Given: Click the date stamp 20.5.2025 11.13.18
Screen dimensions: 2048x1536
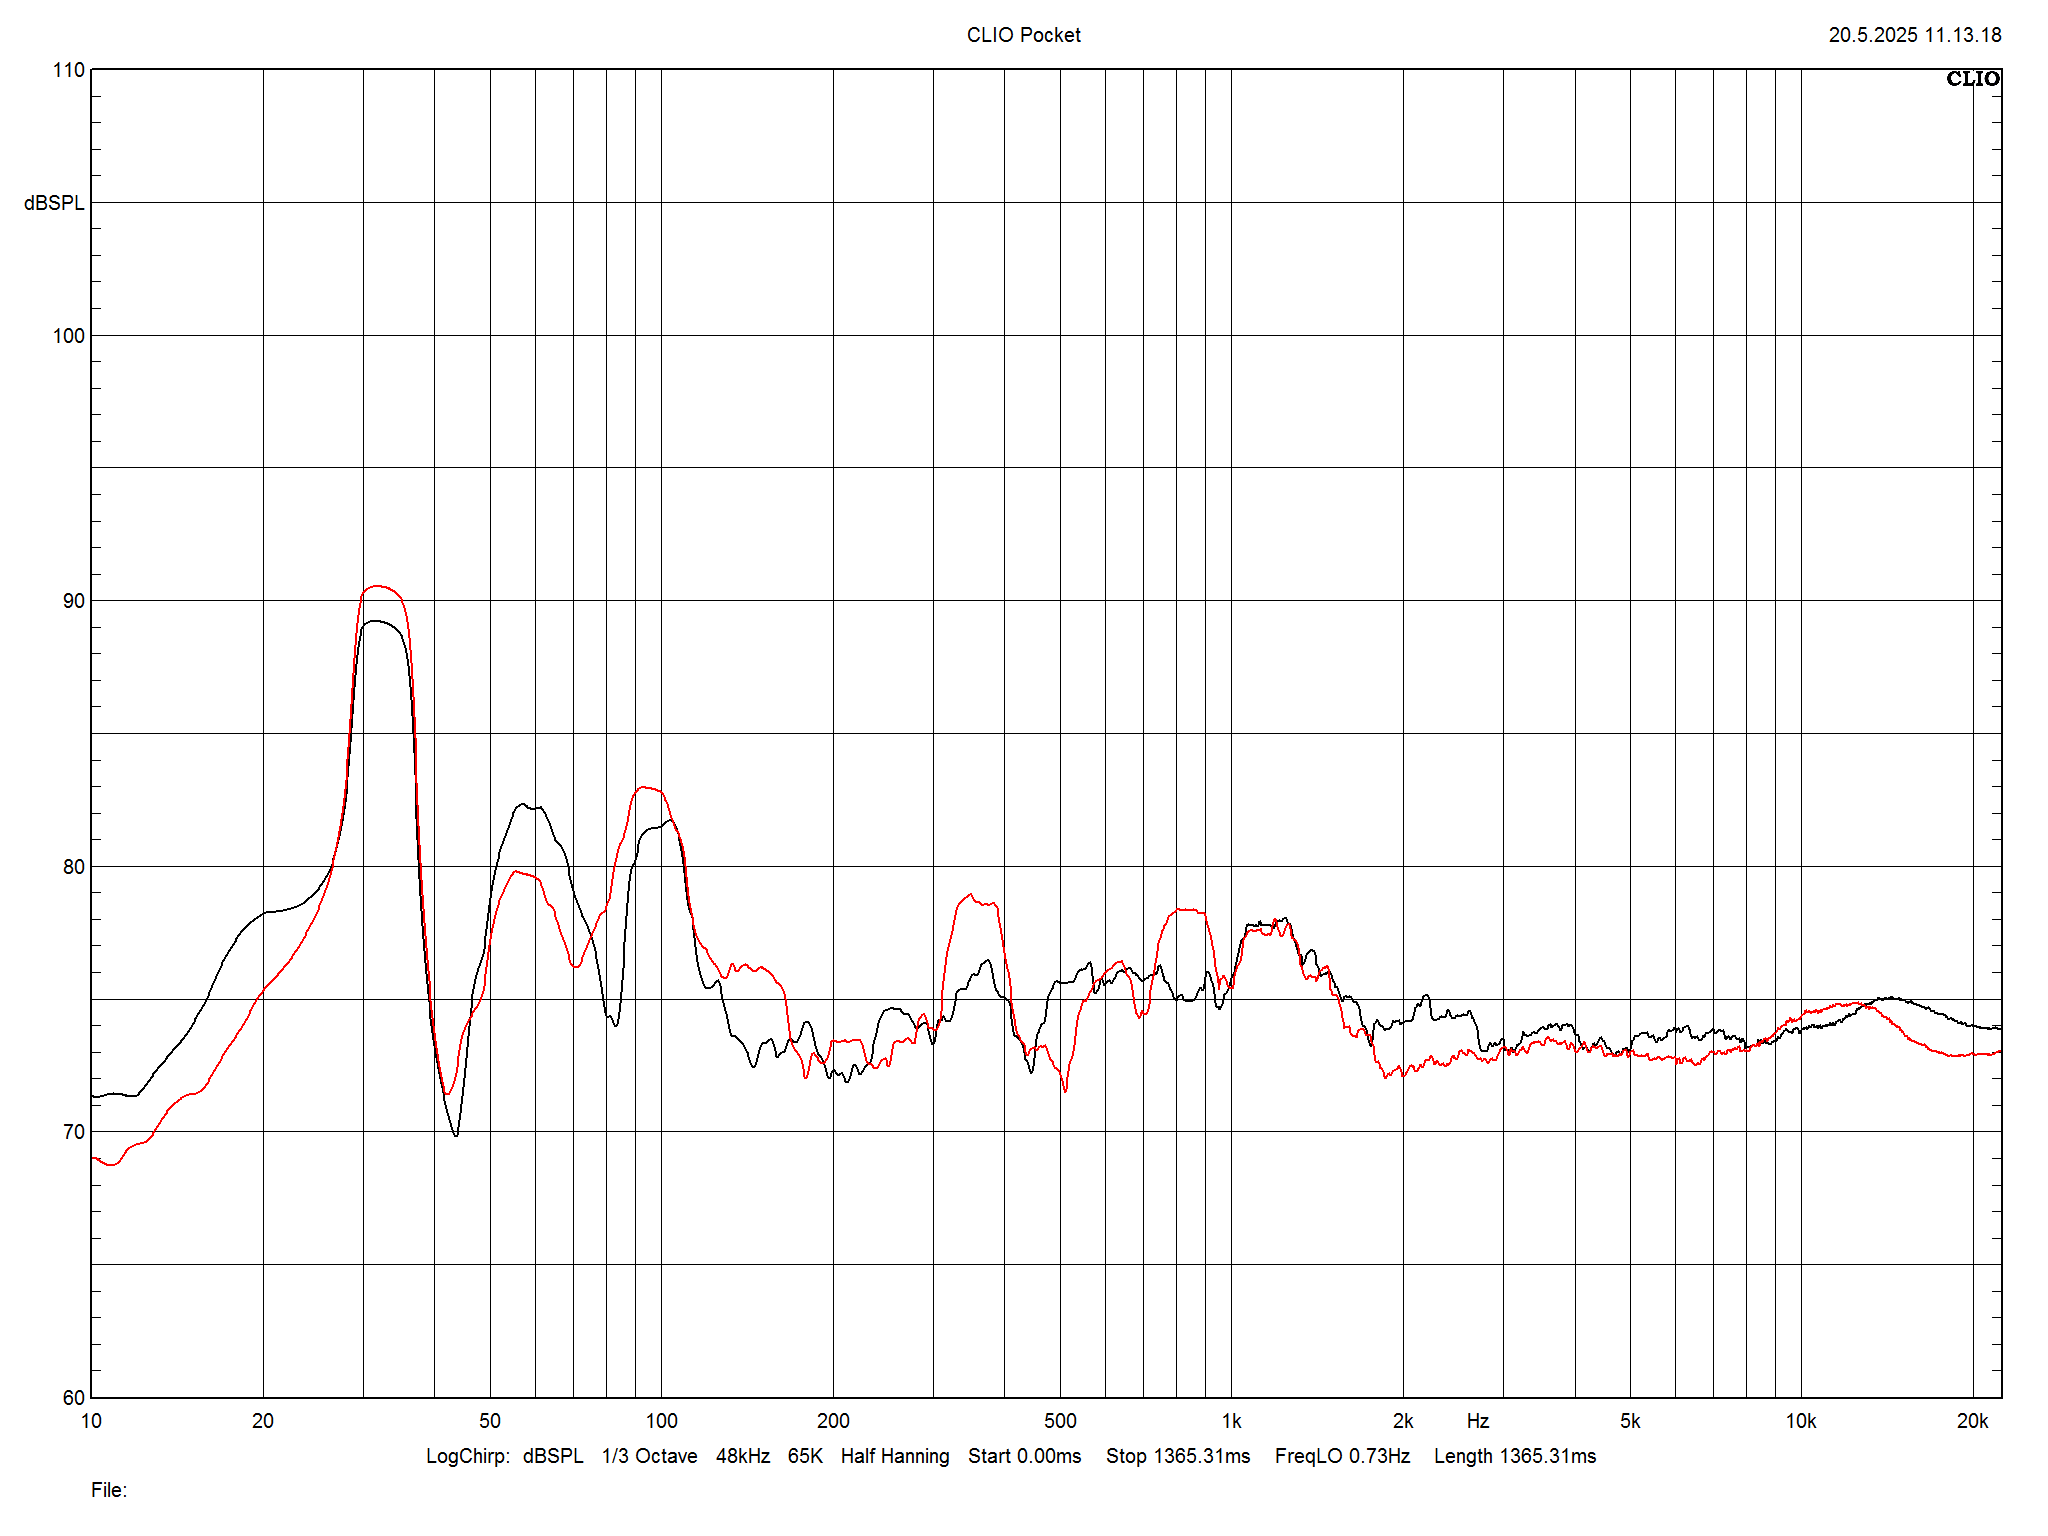Looking at the screenshot, I should point(1915,35).
